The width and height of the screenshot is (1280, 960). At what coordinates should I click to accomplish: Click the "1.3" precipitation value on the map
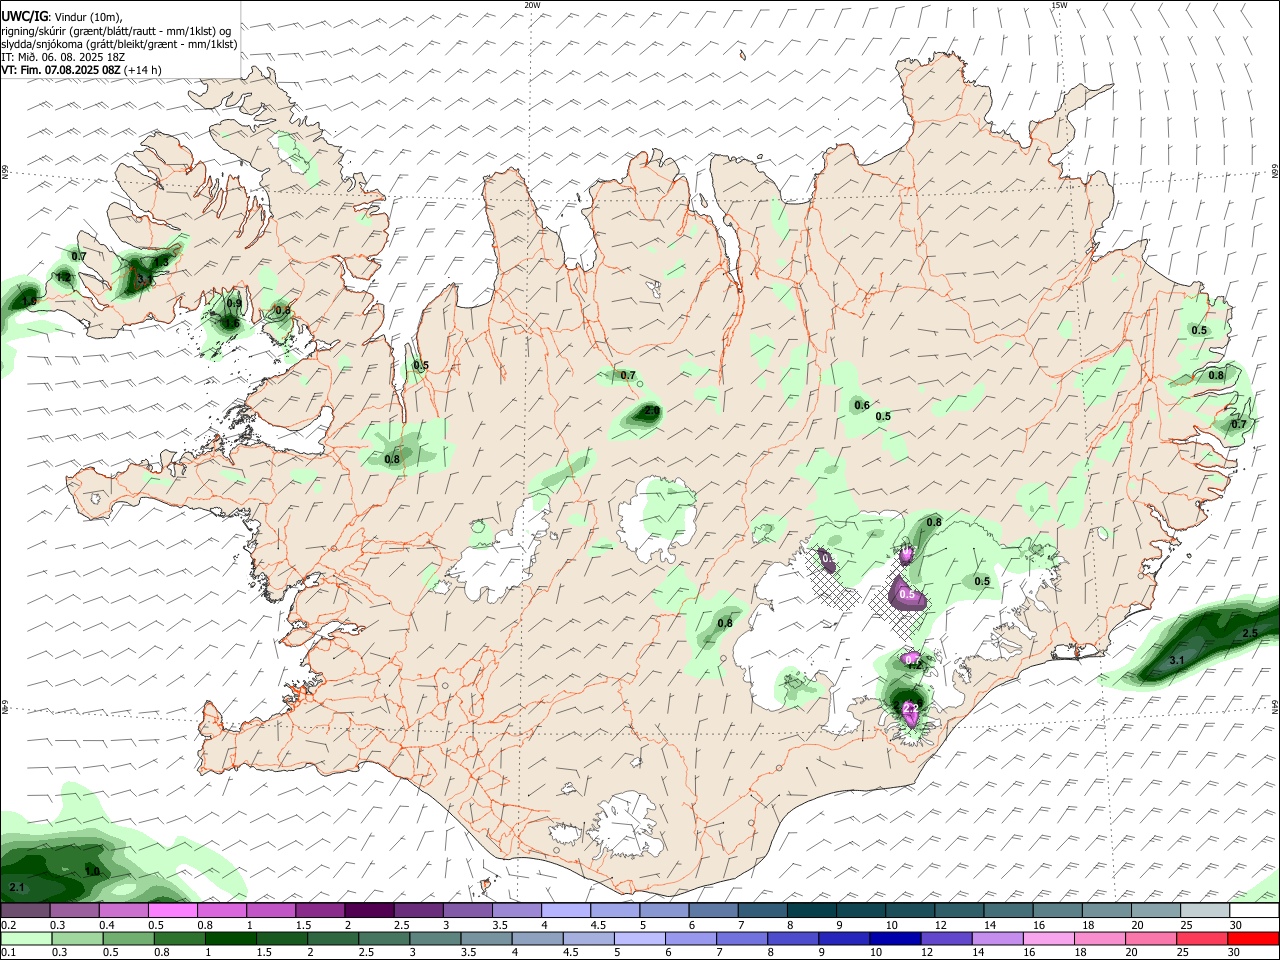click(161, 262)
